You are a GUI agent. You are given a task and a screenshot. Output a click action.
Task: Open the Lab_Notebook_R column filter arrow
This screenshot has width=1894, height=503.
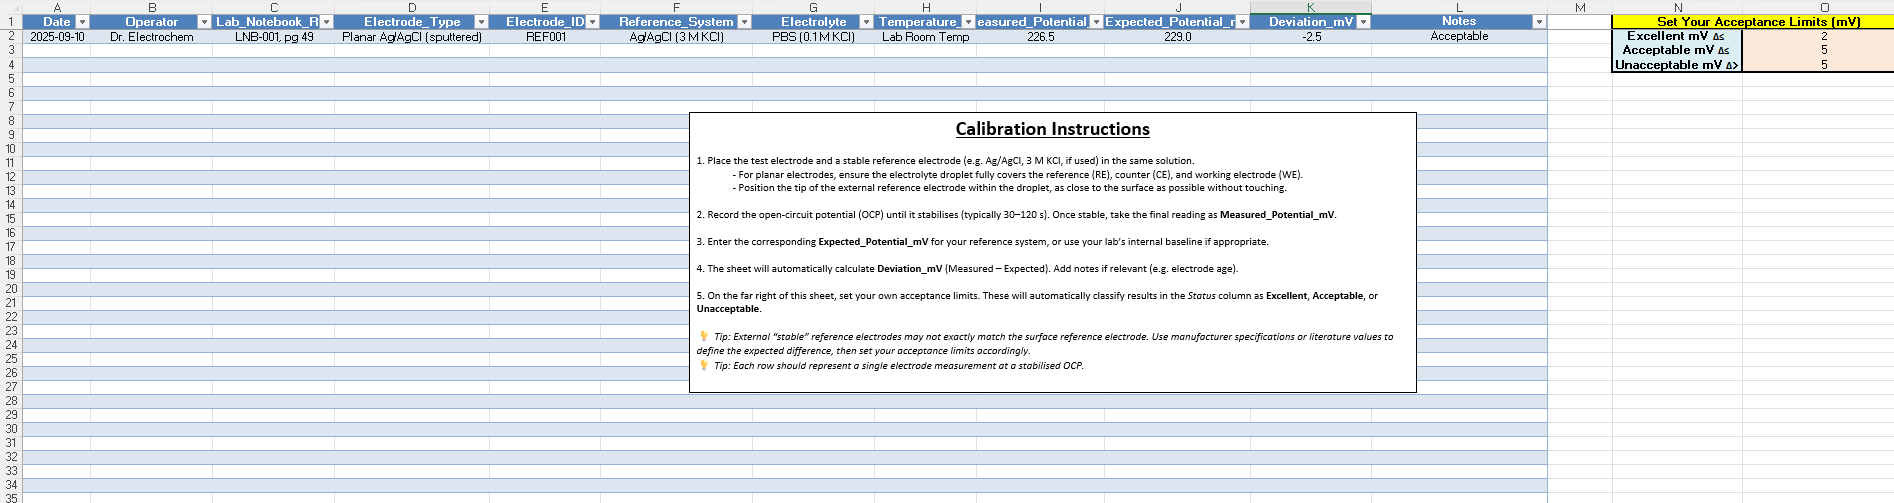point(327,22)
